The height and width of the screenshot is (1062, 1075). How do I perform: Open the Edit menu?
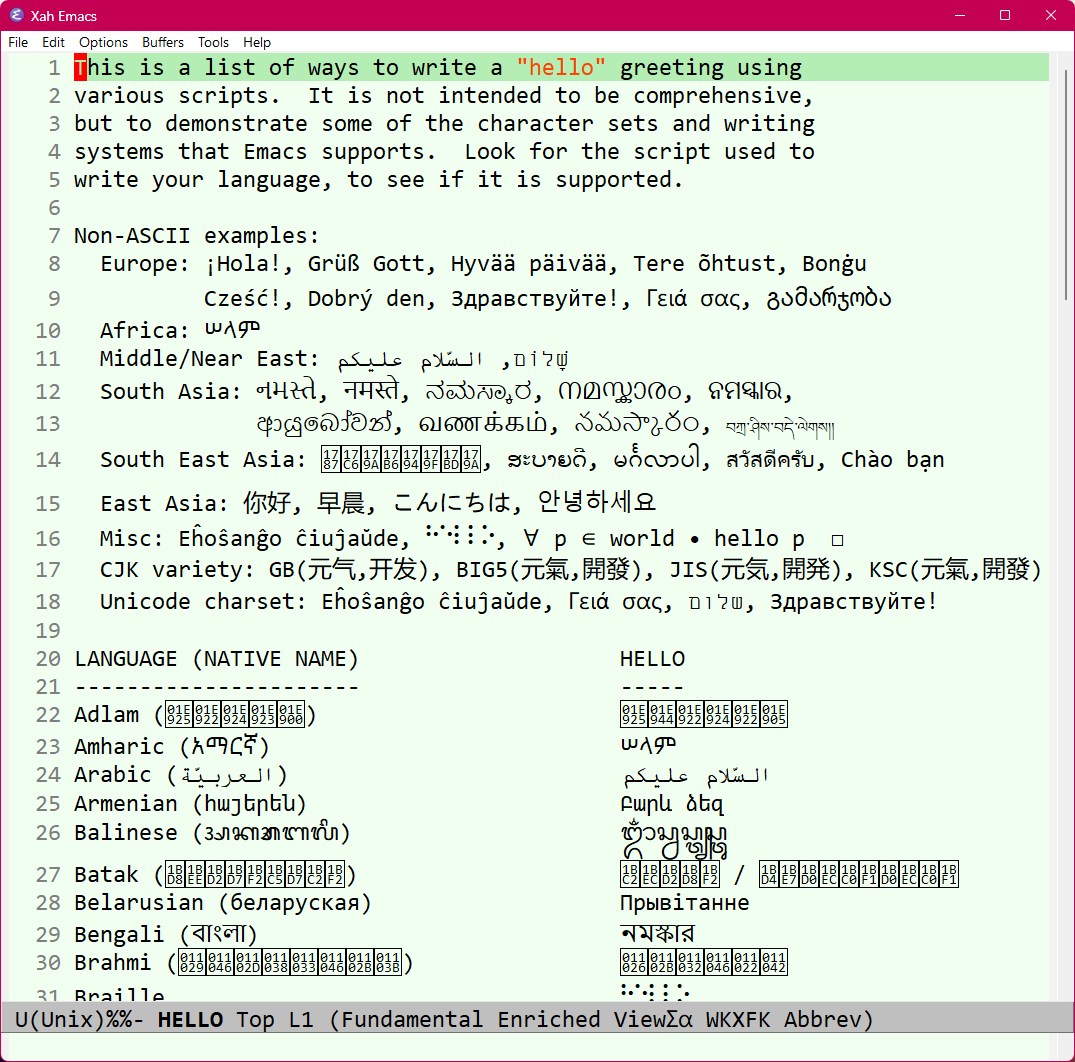pyautogui.click(x=53, y=43)
